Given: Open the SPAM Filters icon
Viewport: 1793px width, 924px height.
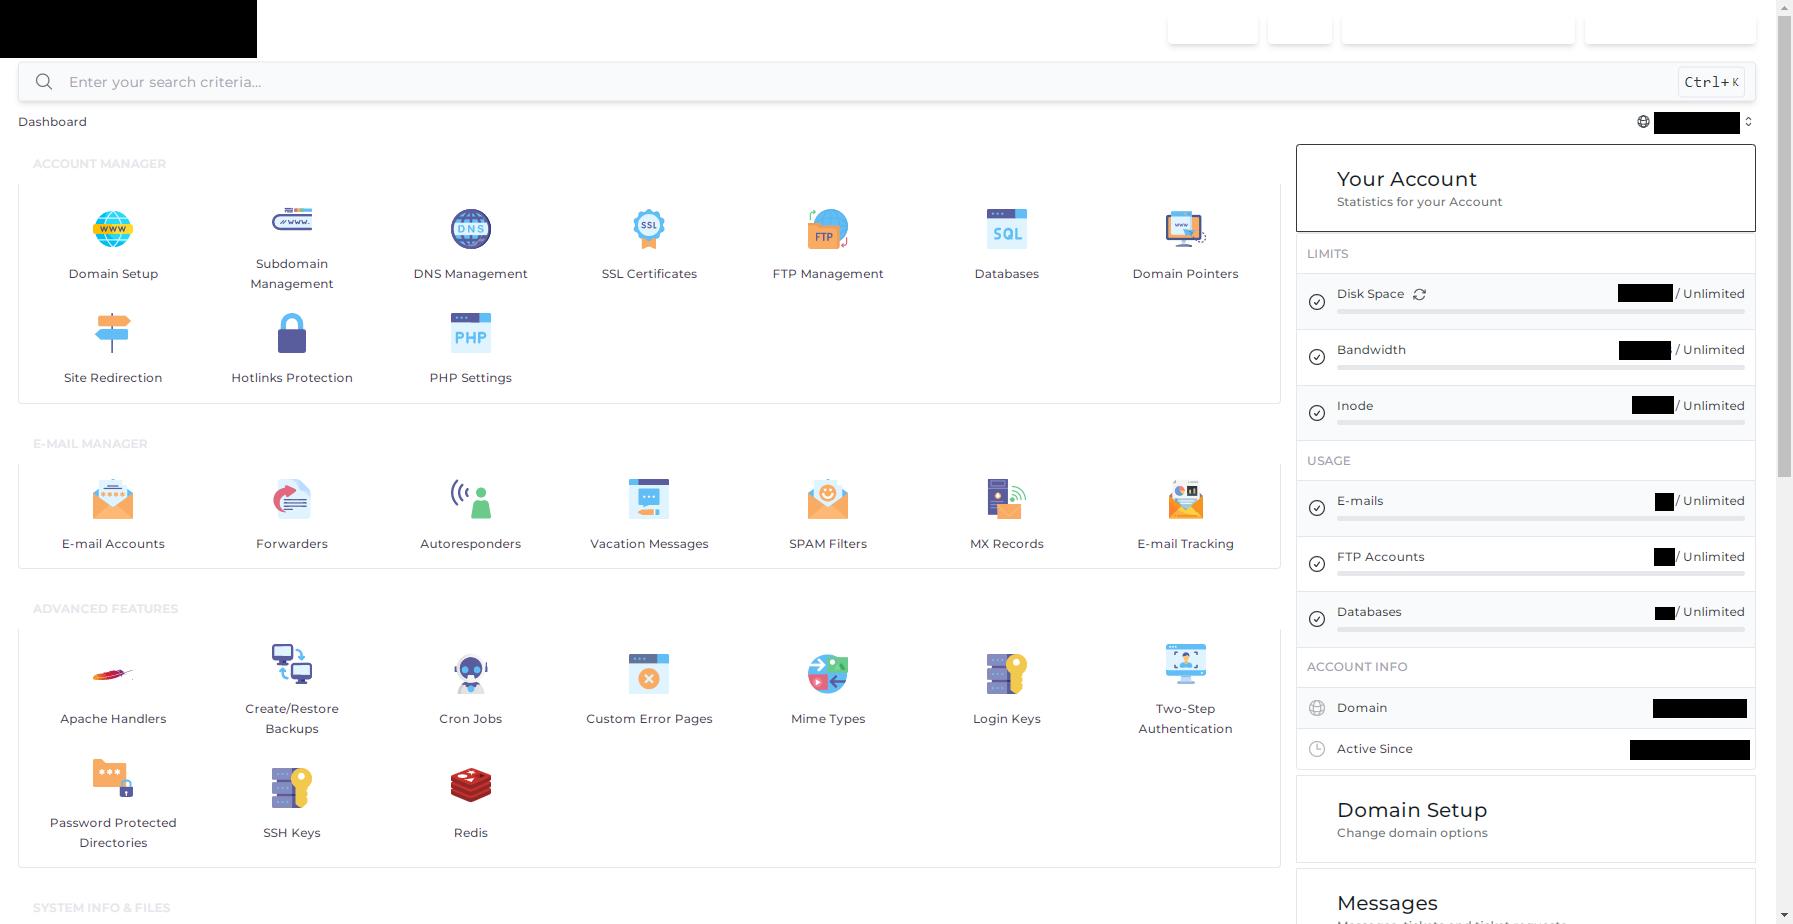Looking at the screenshot, I should coord(827,499).
